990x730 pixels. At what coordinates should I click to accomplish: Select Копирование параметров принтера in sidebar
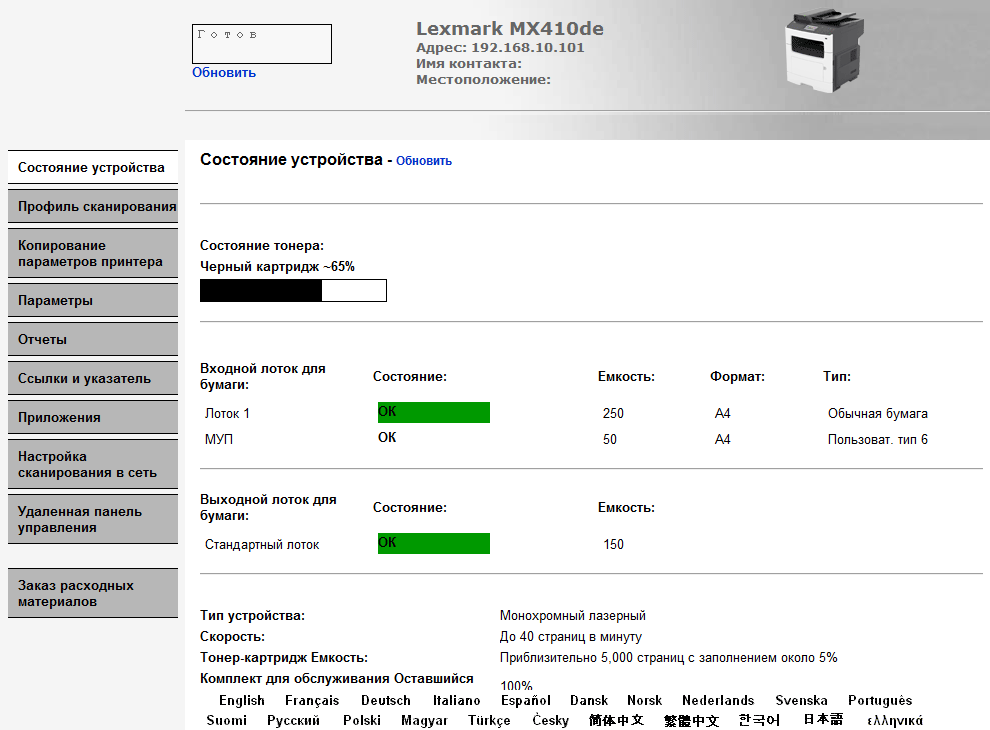pyautogui.click(x=92, y=252)
